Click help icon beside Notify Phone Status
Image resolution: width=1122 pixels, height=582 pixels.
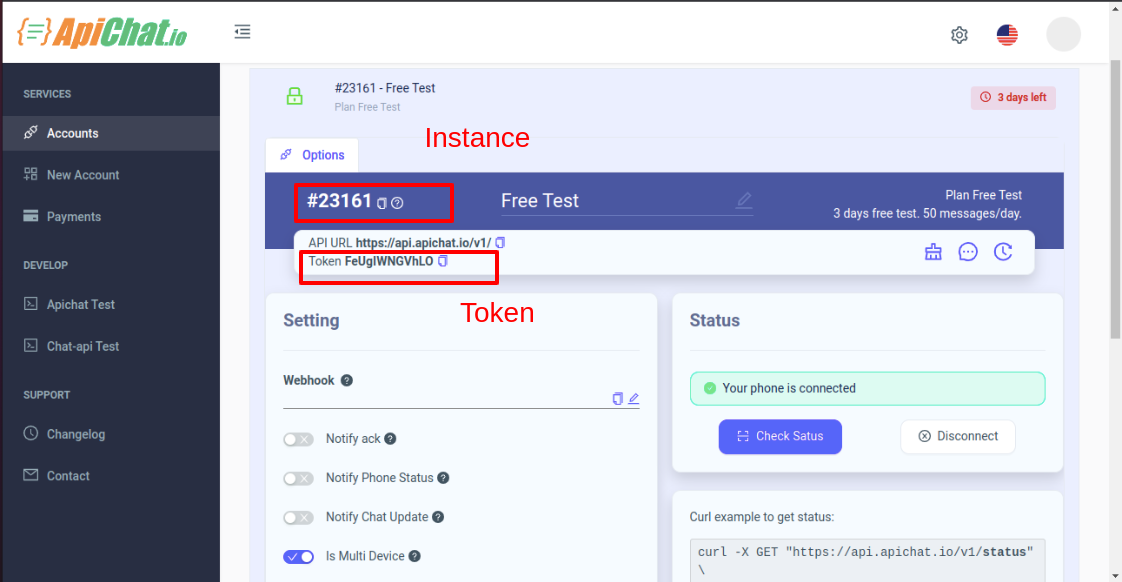[x=443, y=478]
